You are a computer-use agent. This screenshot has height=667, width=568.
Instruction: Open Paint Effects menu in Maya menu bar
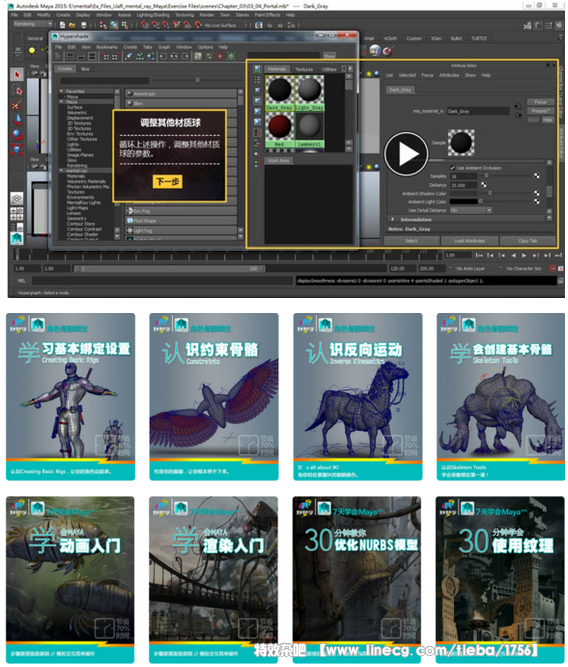pos(267,15)
